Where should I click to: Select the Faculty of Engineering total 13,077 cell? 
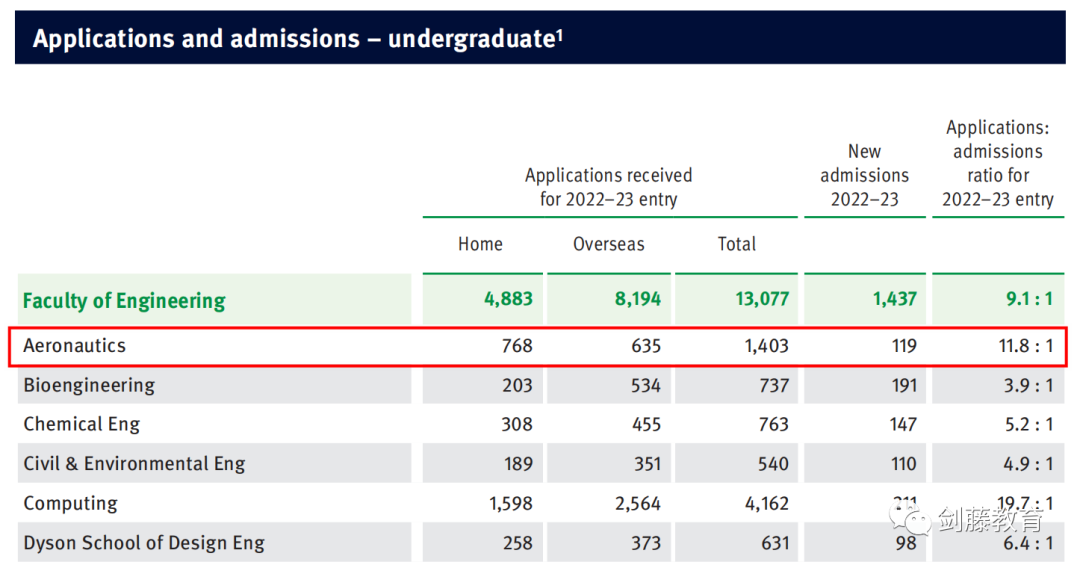761,299
